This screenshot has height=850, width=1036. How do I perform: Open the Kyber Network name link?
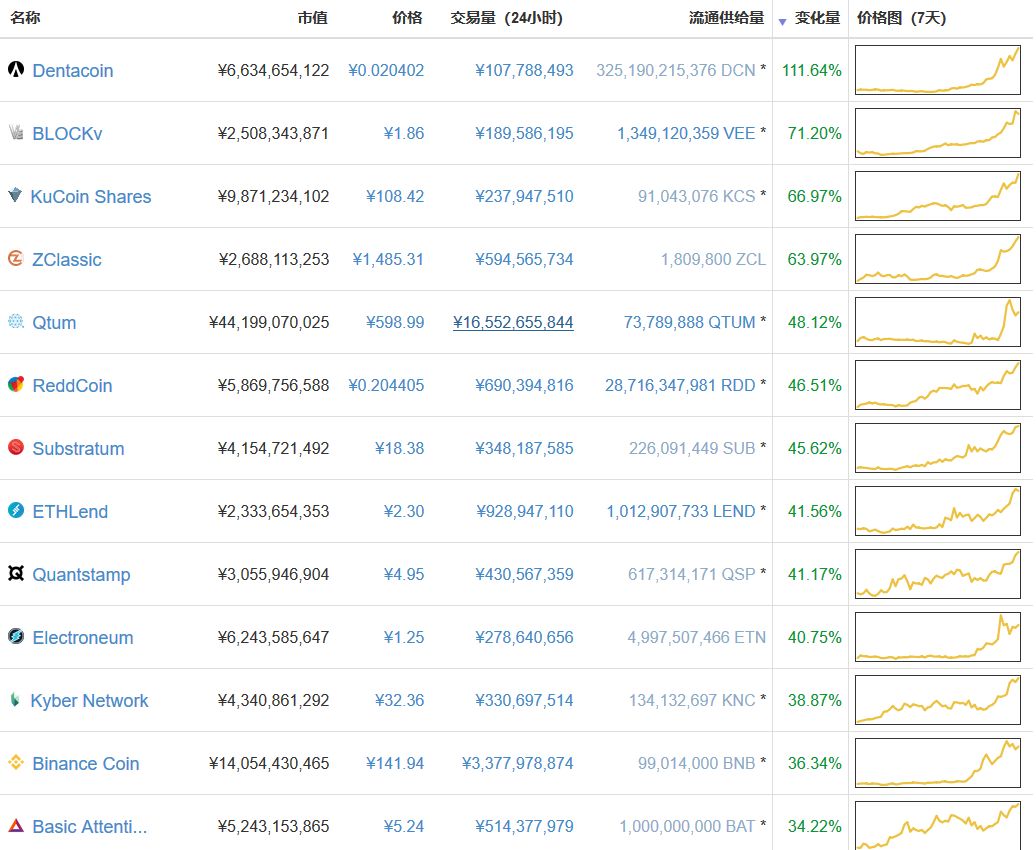pos(89,700)
